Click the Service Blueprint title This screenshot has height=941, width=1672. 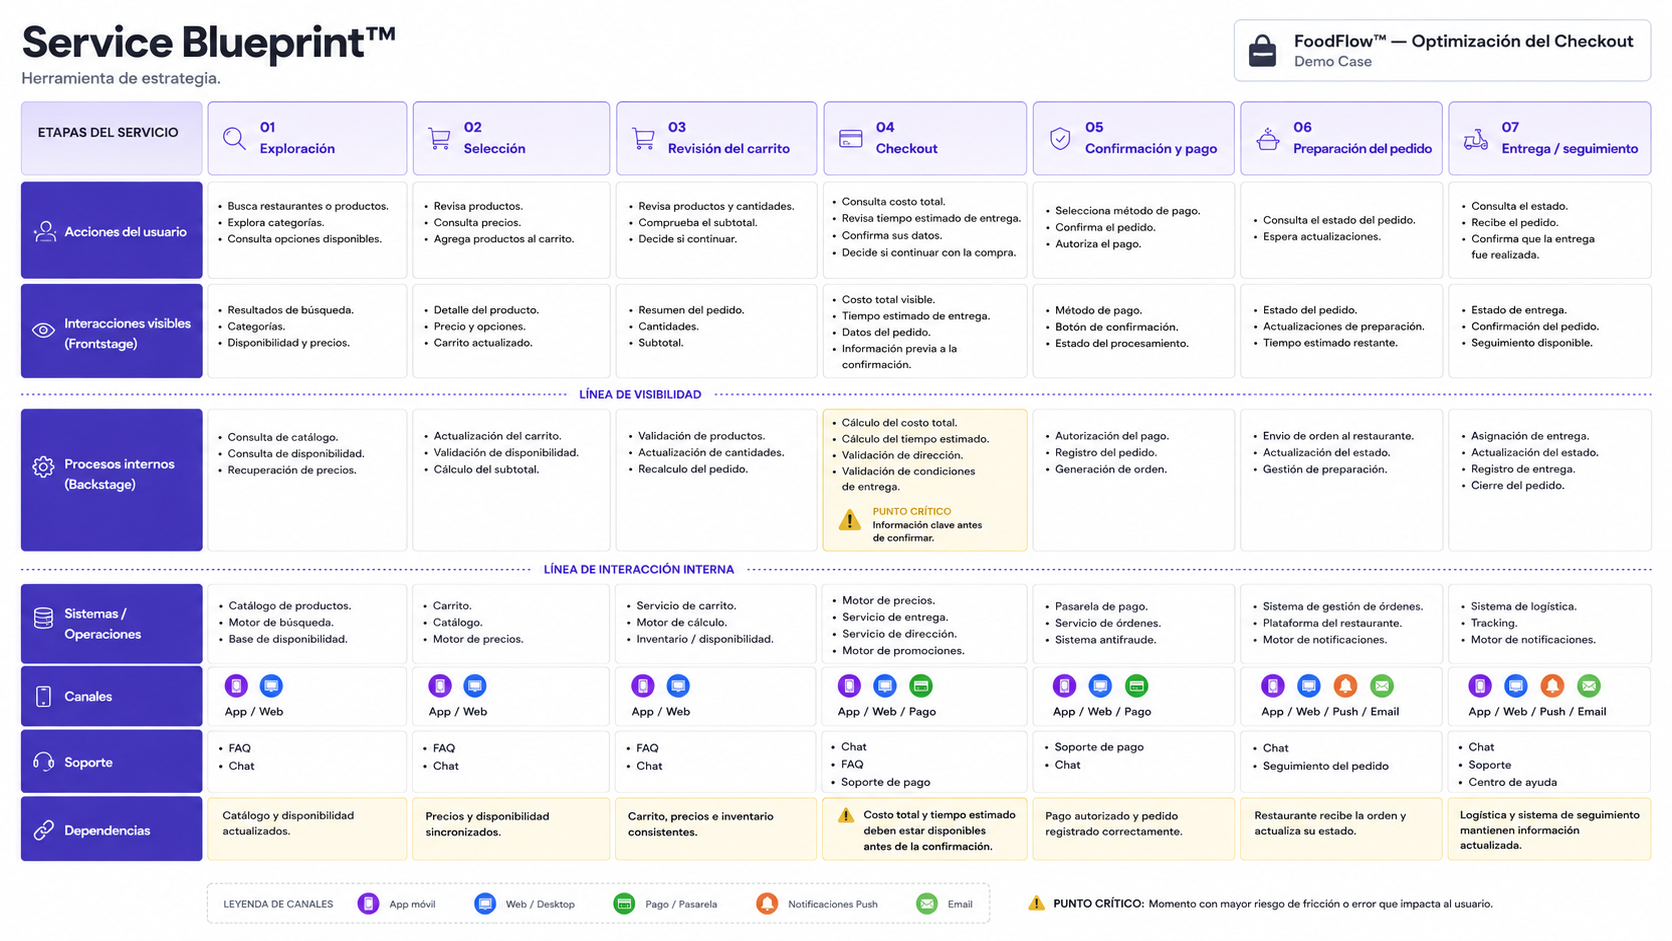click(209, 43)
